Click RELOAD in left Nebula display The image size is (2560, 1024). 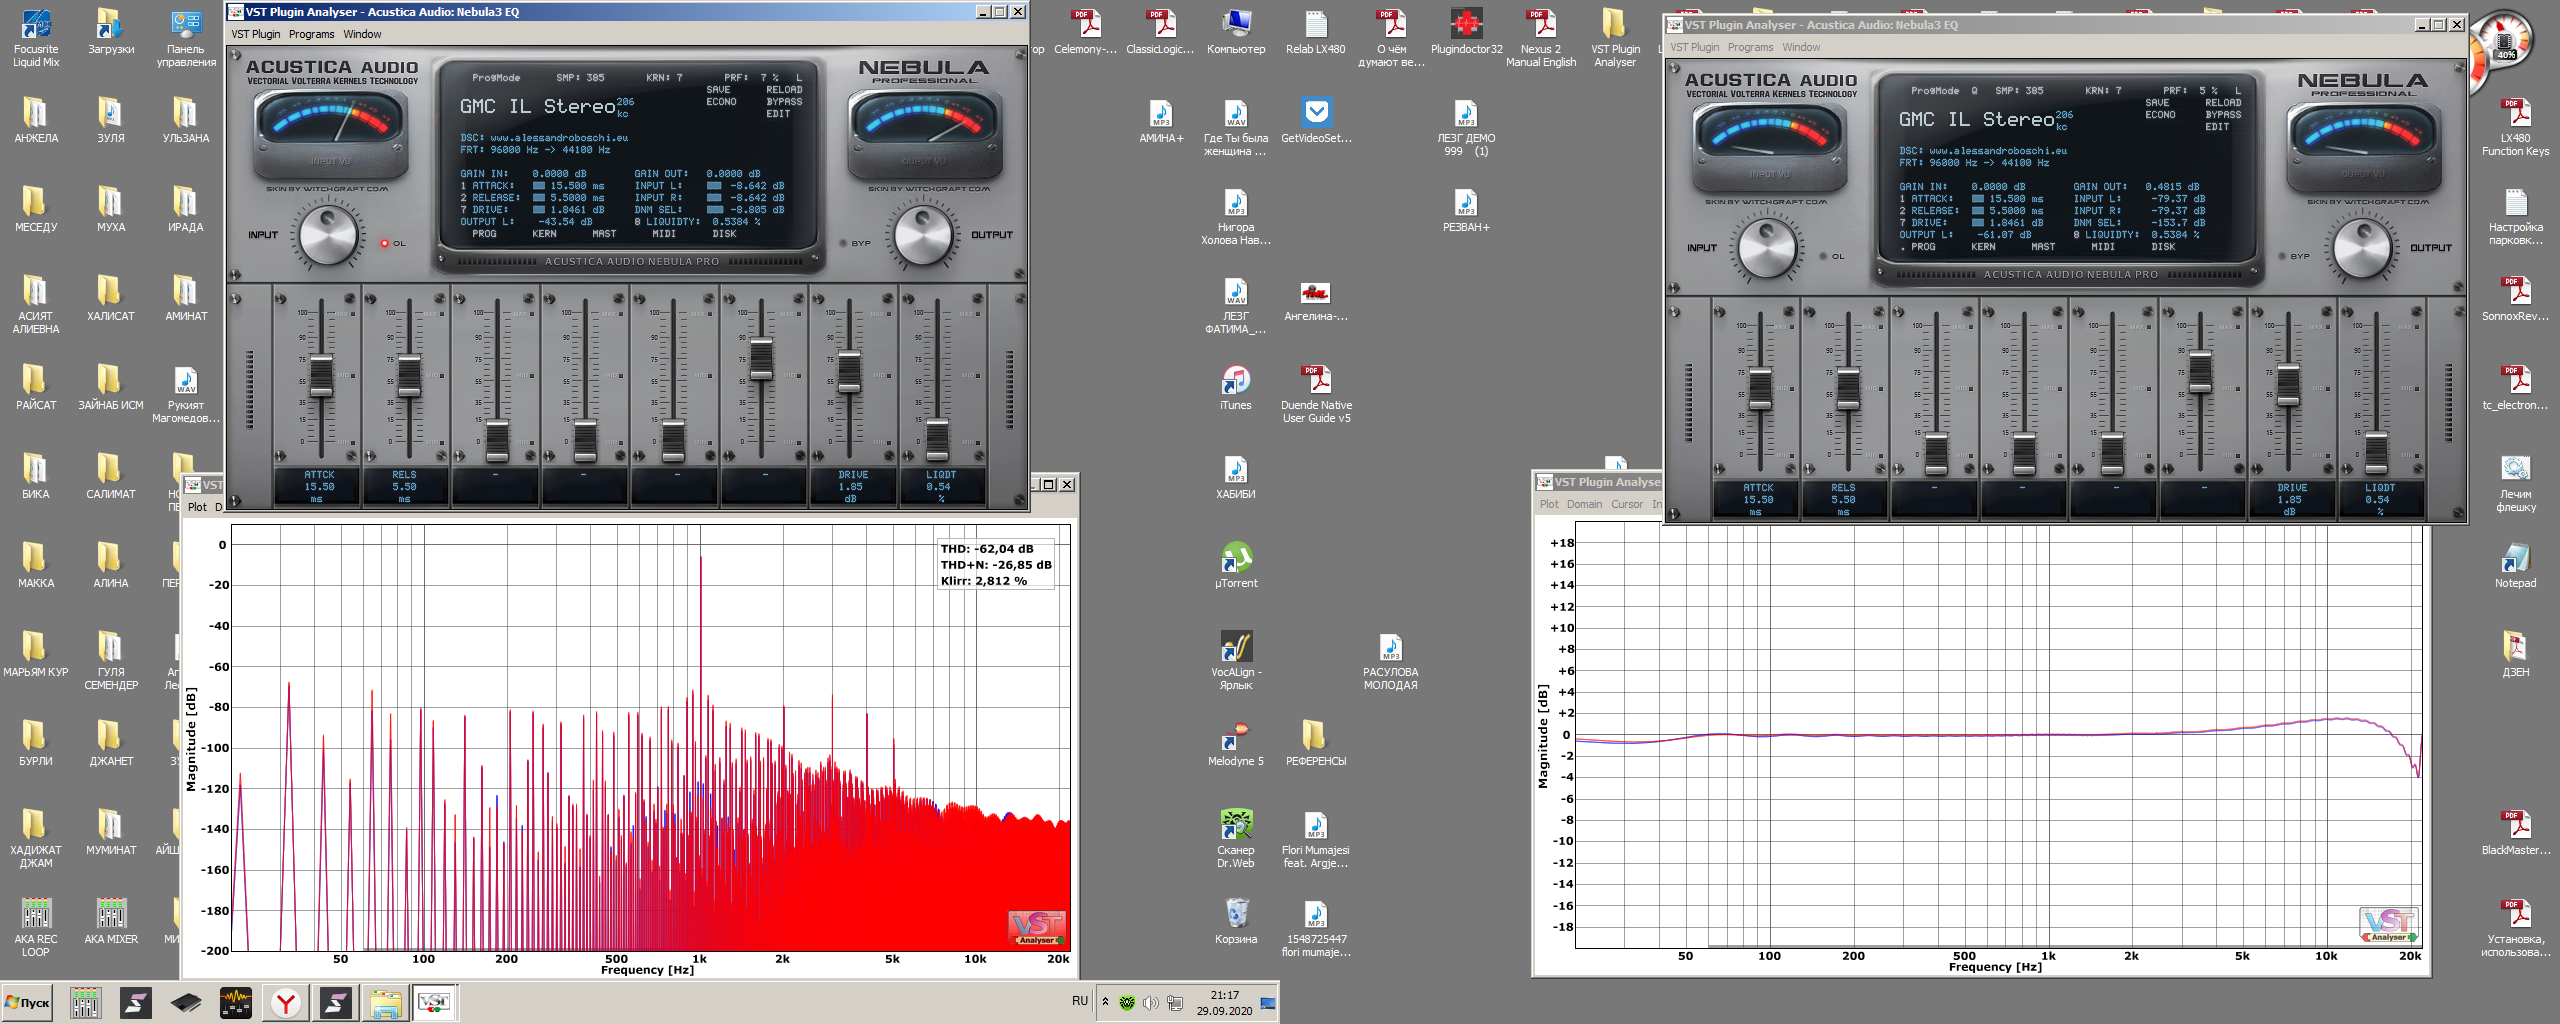(x=784, y=90)
